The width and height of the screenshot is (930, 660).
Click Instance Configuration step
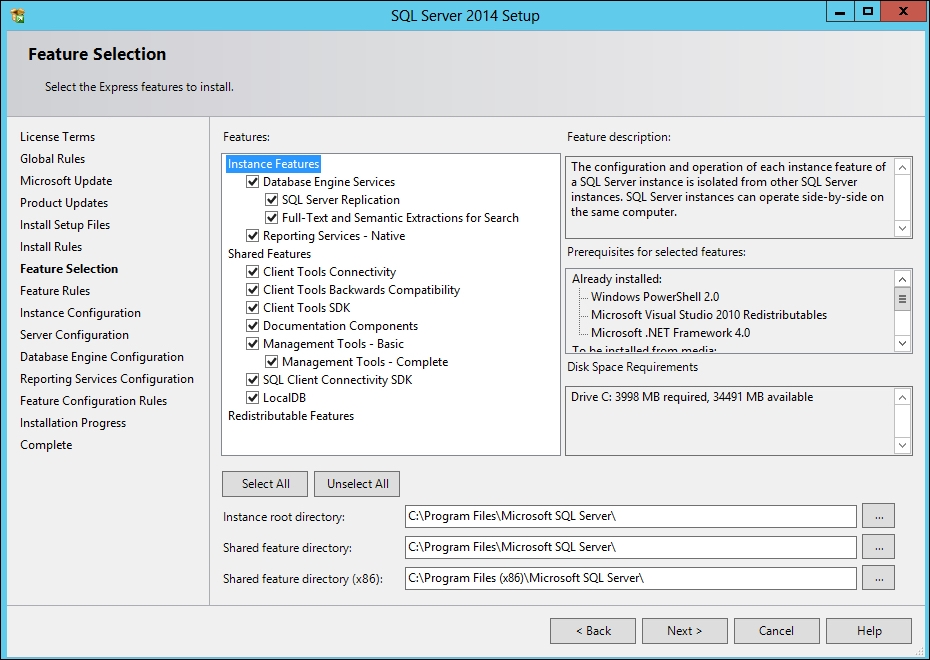point(80,313)
